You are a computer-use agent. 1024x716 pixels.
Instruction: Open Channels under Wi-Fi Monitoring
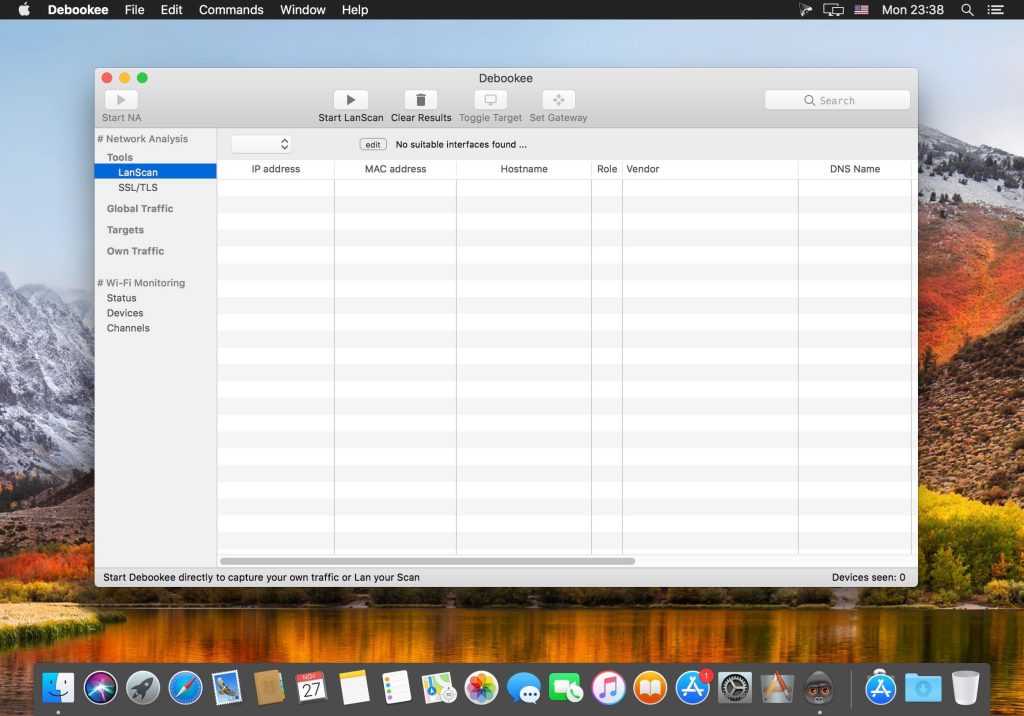click(128, 328)
